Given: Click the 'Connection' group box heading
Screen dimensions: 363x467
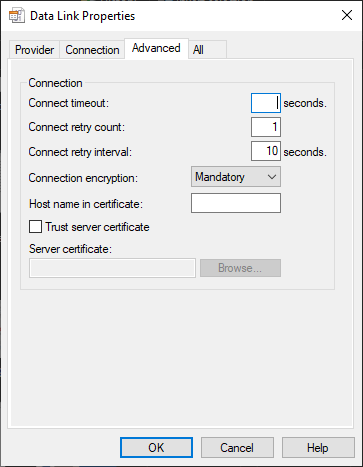Looking at the screenshot, I should click(55, 83).
